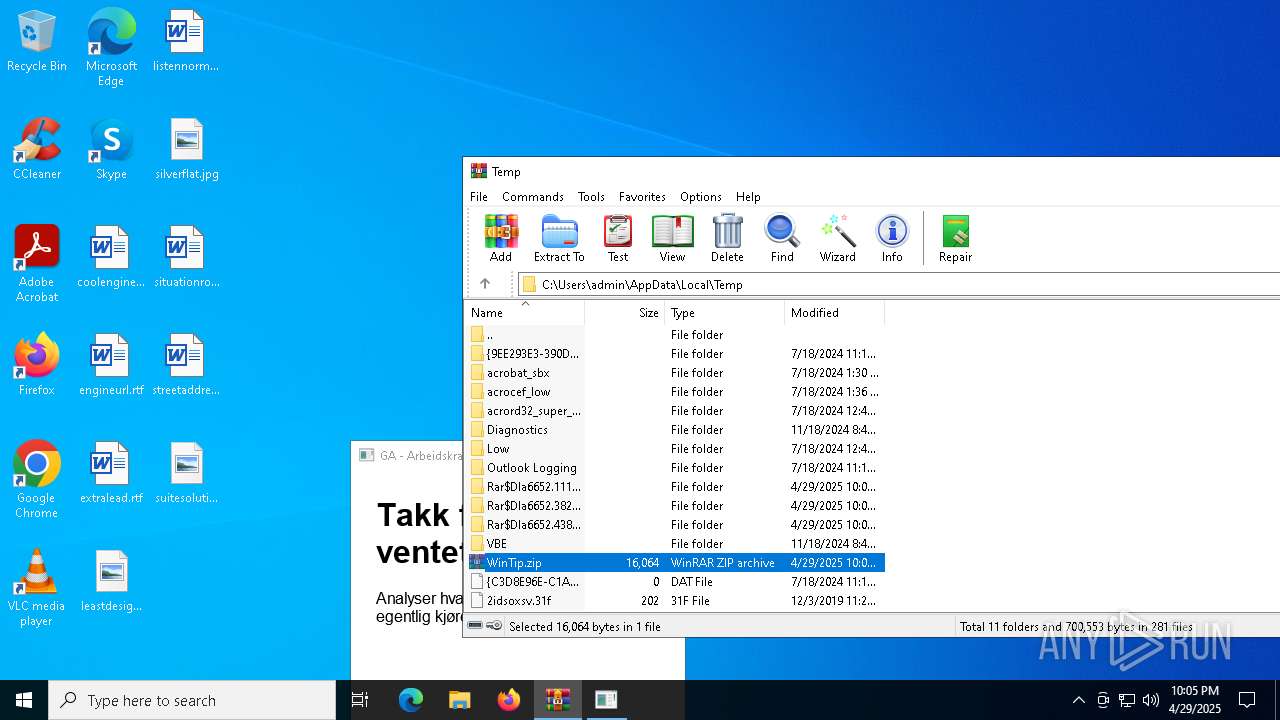This screenshot has height=720, width=1280.
Task: Select the Diagnostics folder
Action: (675, 430)
